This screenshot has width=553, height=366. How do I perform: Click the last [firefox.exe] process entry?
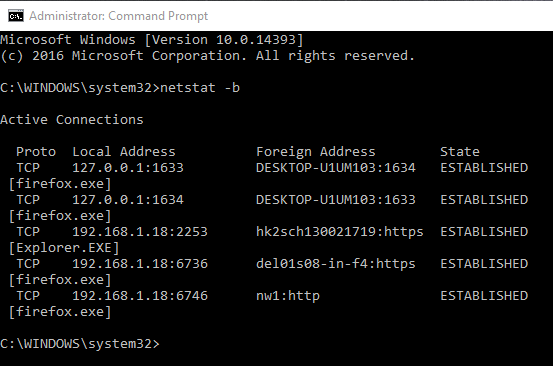60,312
